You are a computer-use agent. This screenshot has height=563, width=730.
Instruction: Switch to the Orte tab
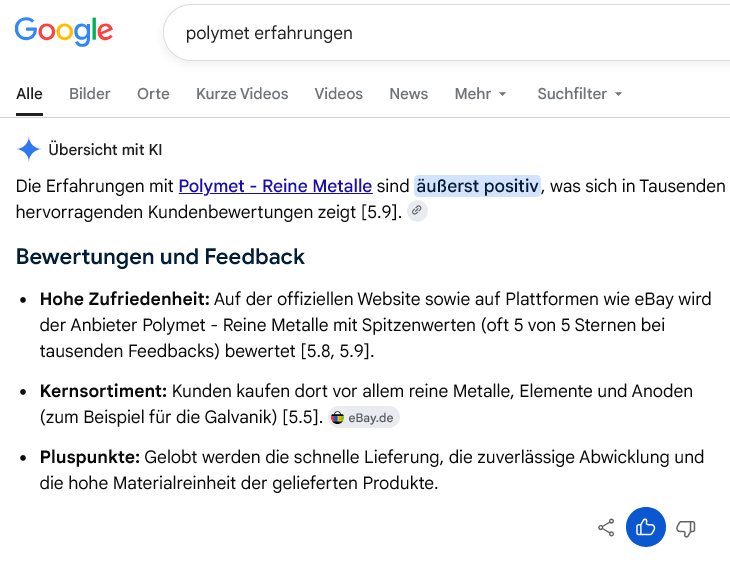153,94
